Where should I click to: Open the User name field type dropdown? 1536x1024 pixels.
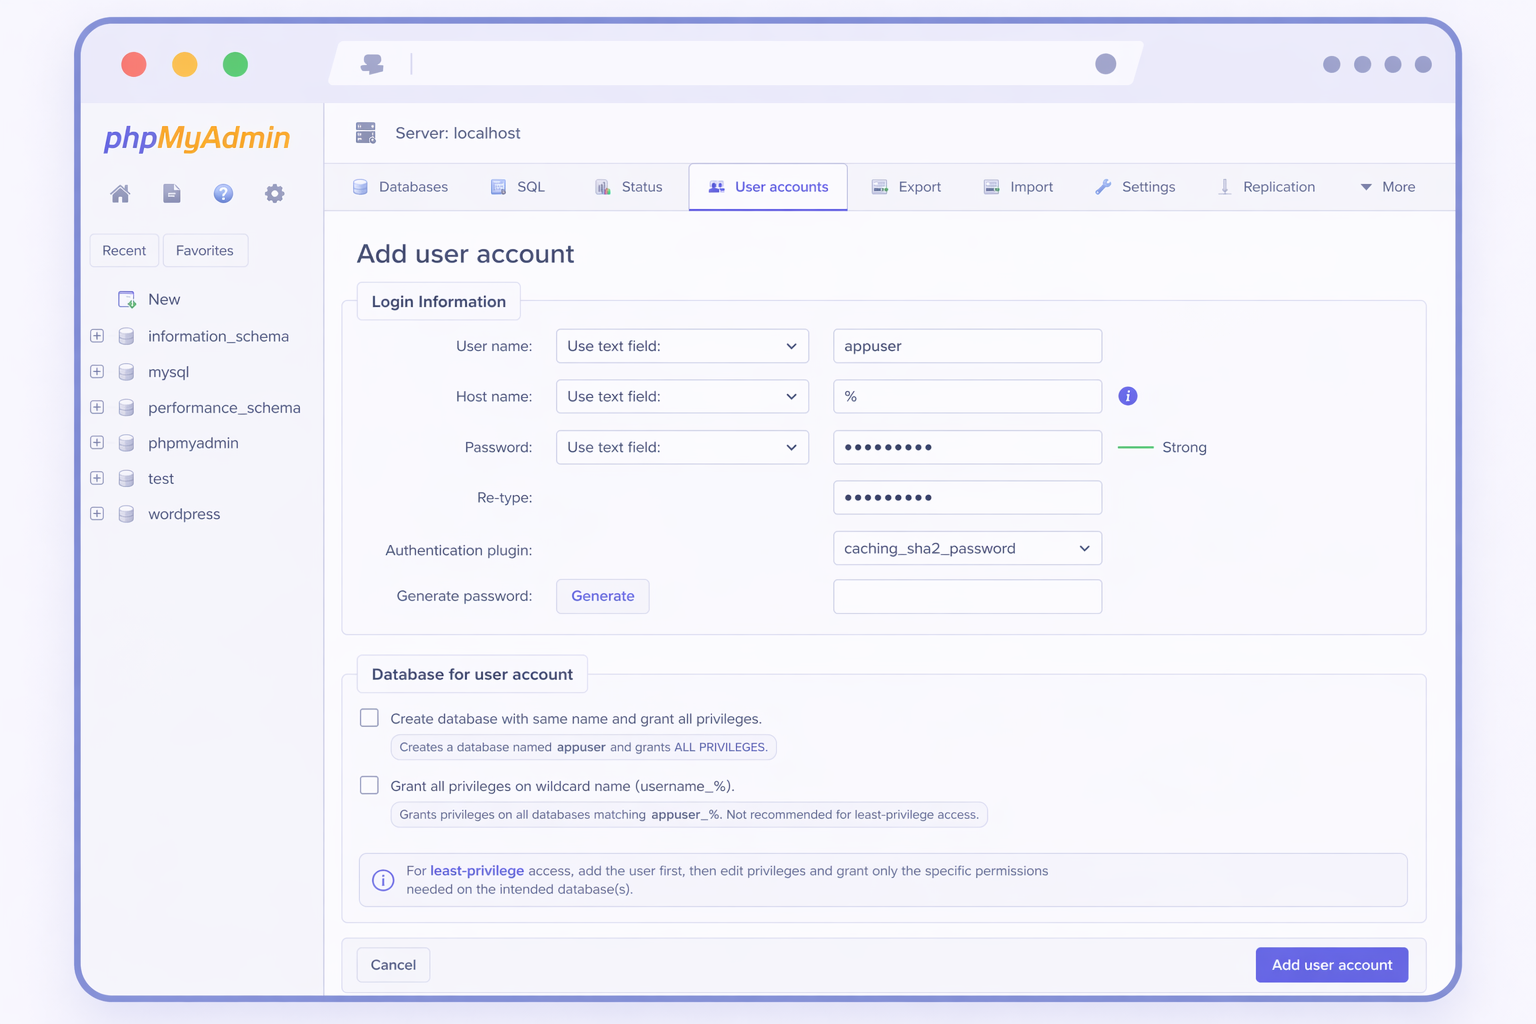click(x=681, y=346)
